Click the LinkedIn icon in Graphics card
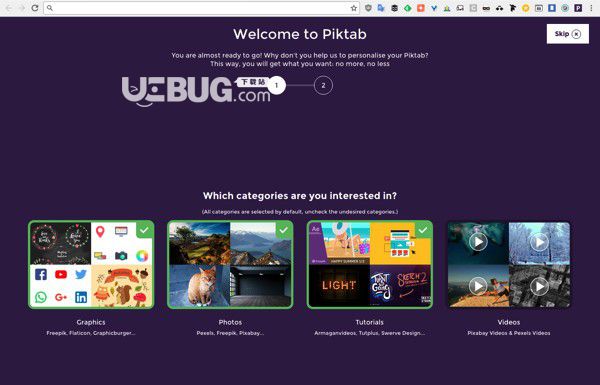The width and height of the screenshot is (600, 385). pyautogui.click(x=81, y=297)
